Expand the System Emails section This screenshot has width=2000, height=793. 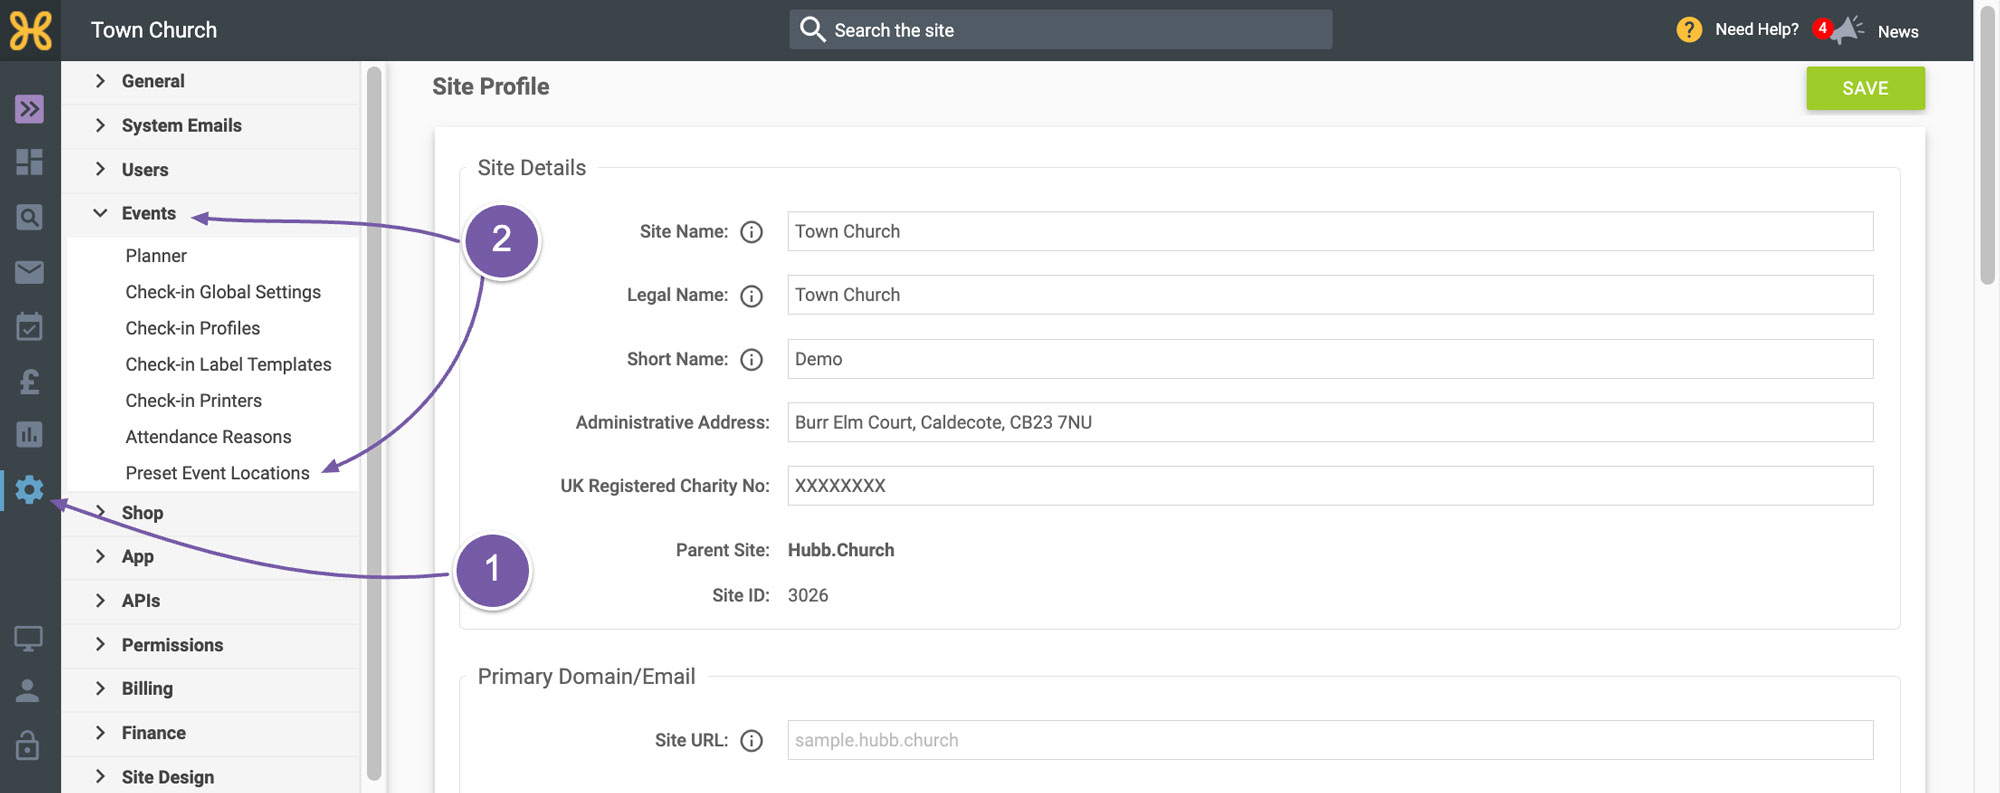(x=211, y=125)
